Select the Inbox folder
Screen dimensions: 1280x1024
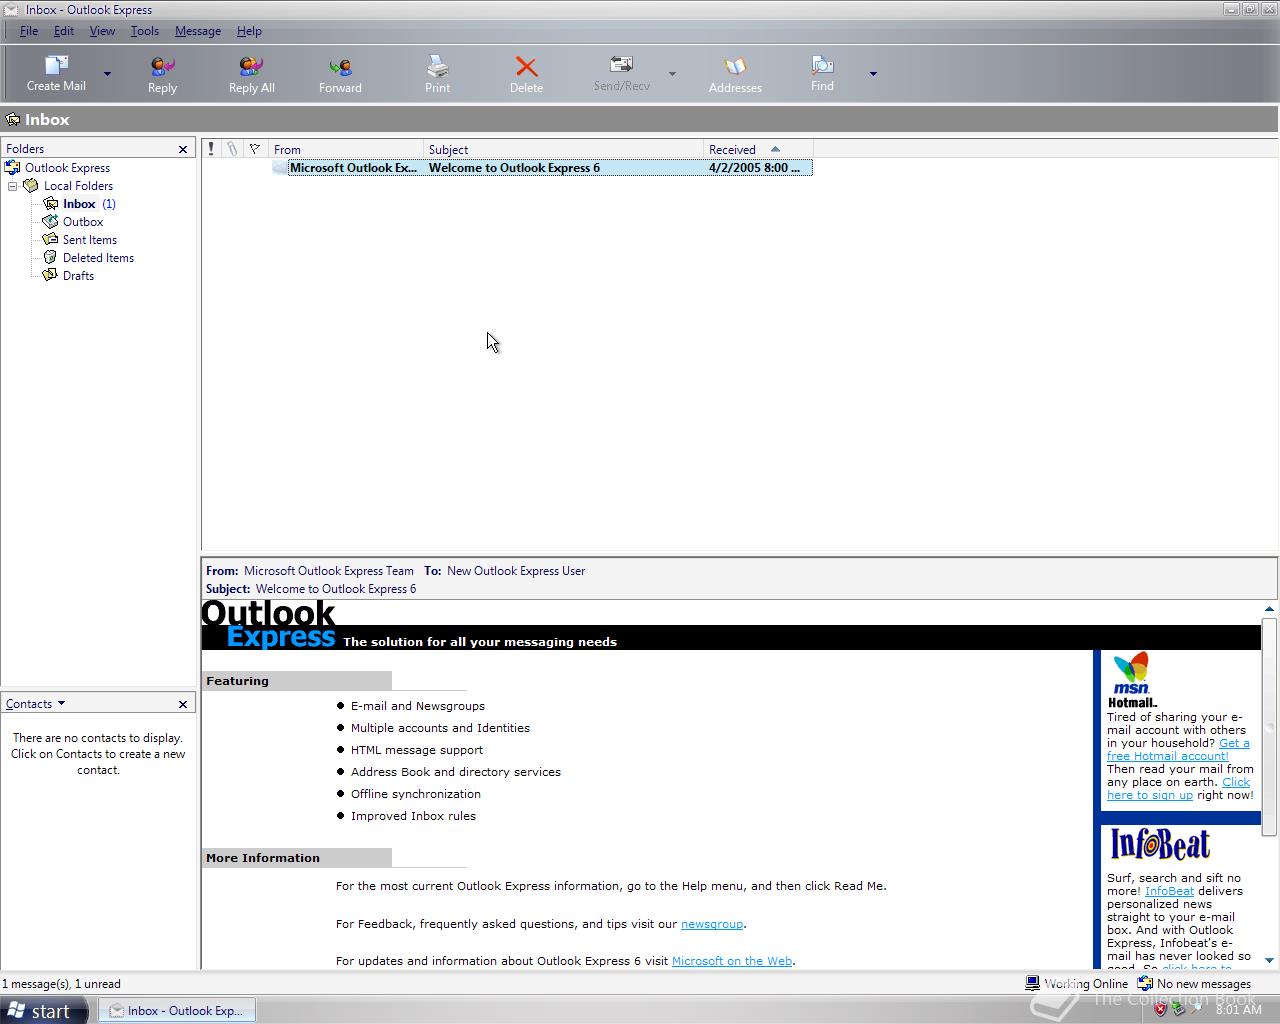pos(79,204)
